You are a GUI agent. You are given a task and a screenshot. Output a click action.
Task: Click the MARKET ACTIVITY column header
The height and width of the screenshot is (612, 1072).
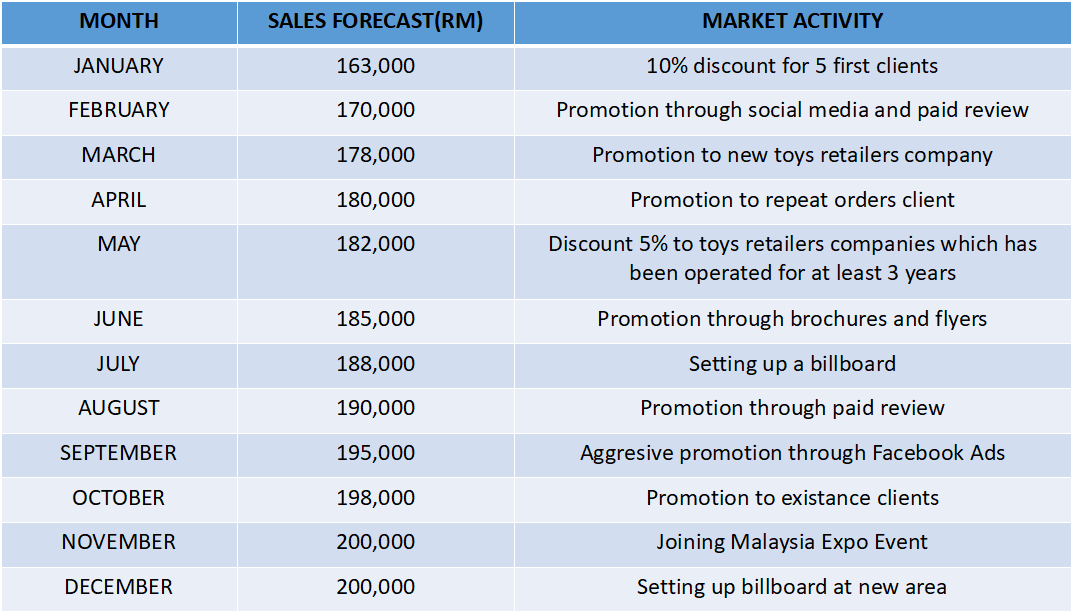(x=792, y=21)
